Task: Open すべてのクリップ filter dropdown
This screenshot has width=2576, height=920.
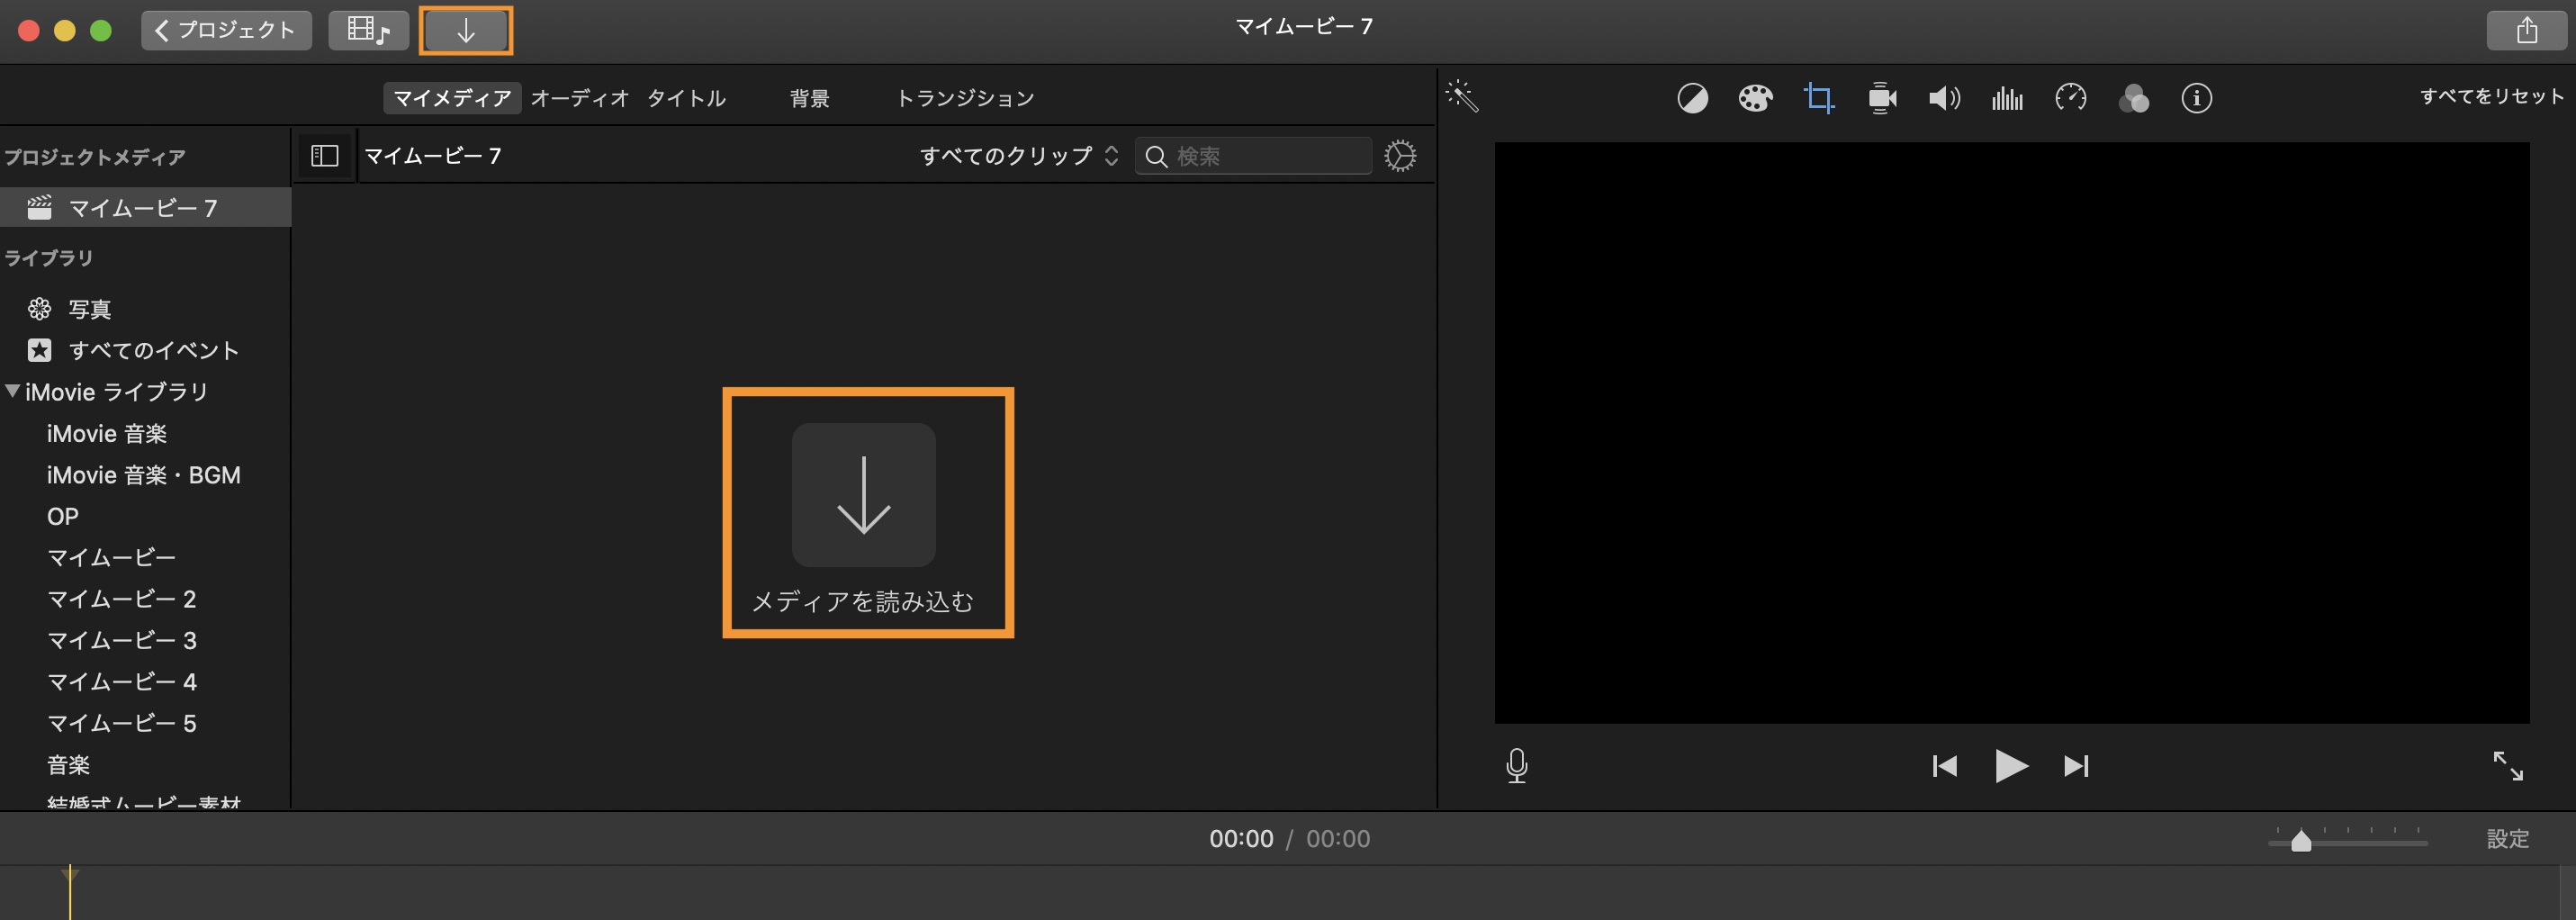Action: coord(1019,156)
